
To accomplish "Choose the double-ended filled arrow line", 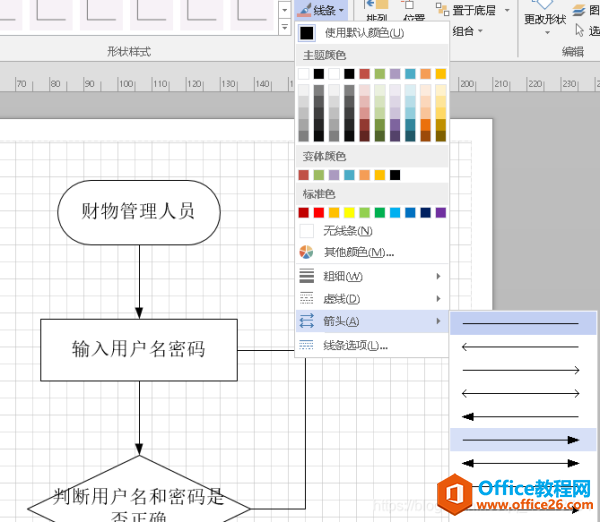I will tap(520, 463).
